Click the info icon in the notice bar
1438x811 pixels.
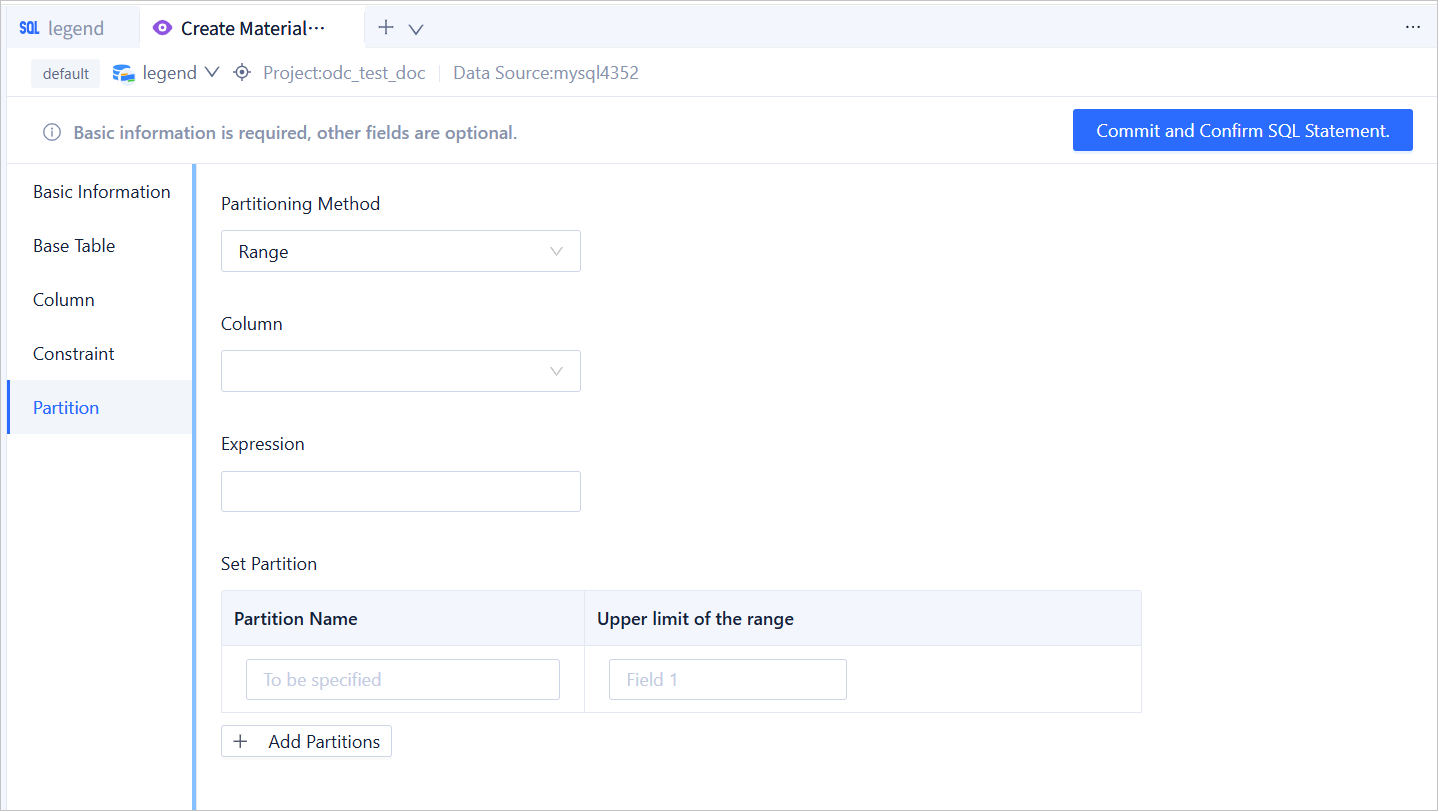pos(52,132)
